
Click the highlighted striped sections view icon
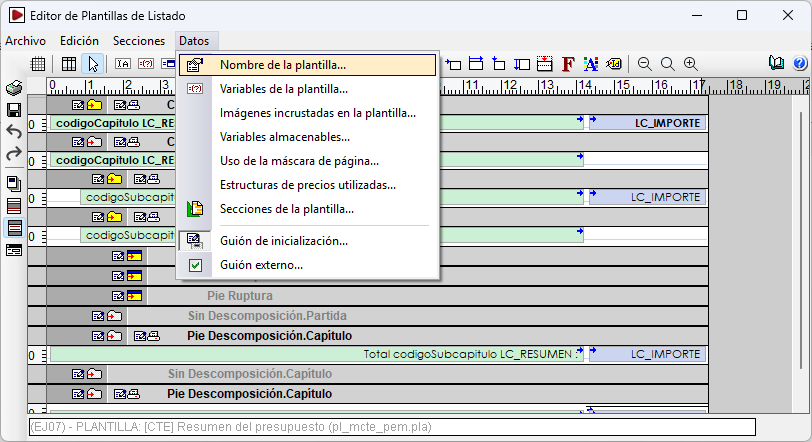[x=14, y=228]
